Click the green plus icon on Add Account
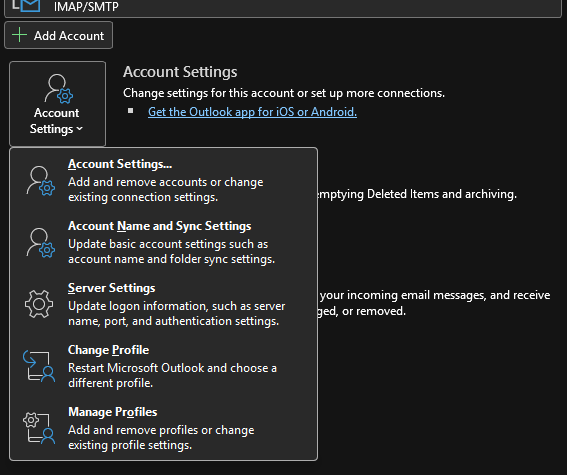567x475 pixels. (x=19, y=35)
